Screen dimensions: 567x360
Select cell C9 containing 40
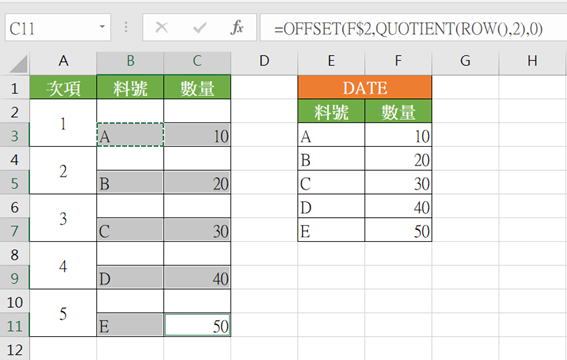197,278
